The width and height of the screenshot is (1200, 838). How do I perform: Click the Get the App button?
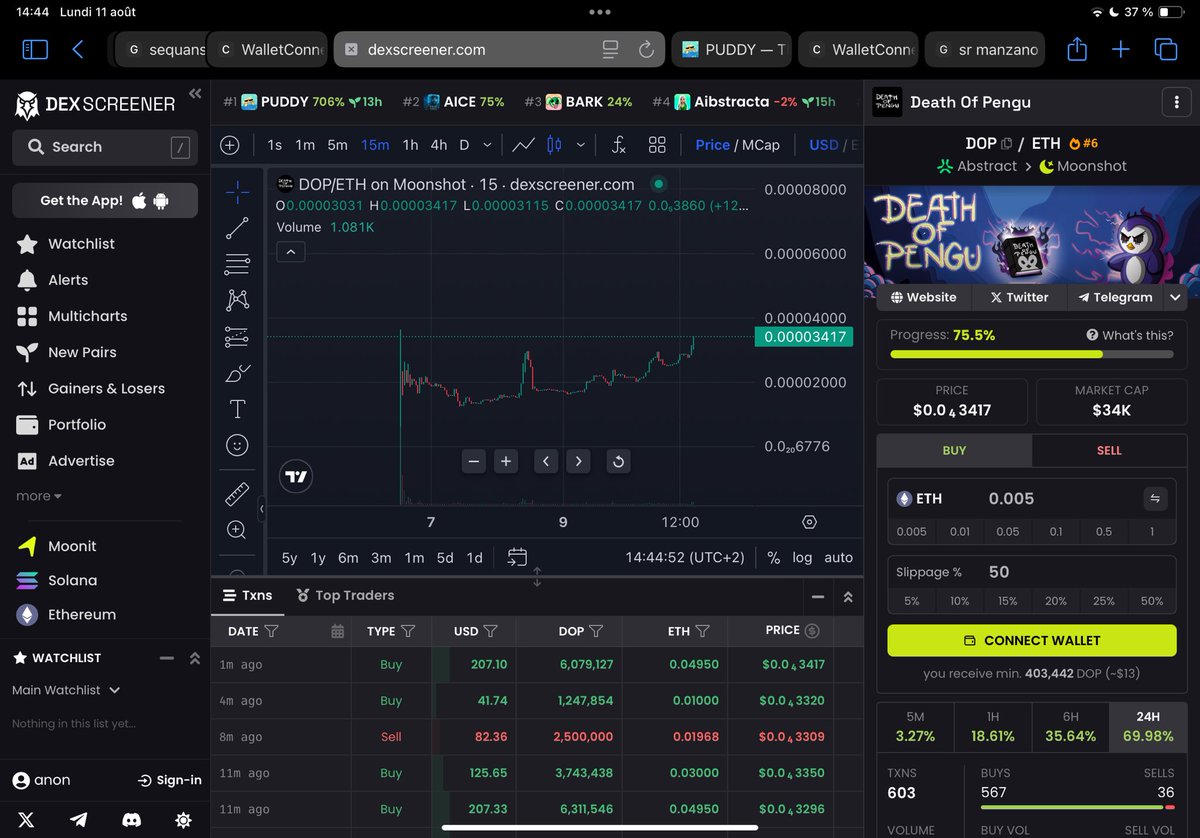105,200
